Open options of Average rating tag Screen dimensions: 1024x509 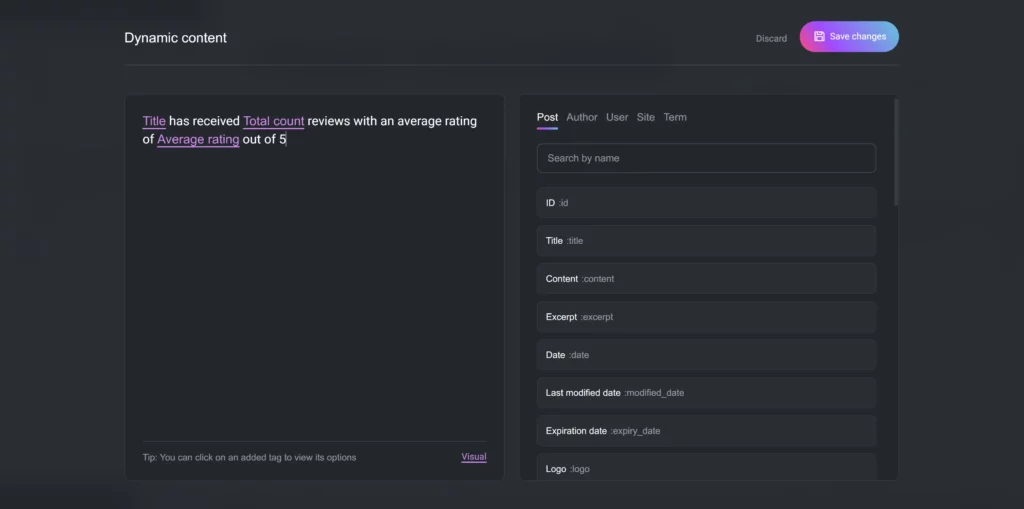click(x=198, y=139)
